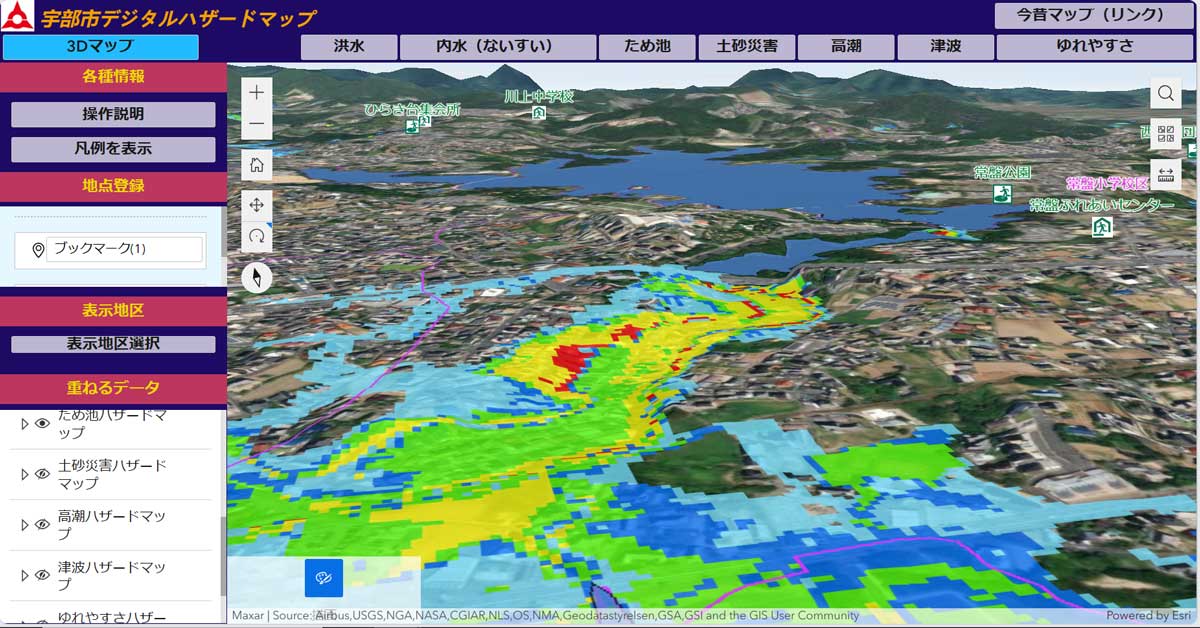Toggle visibility of ため池ハザードマップ layer
This screenshot has width=1200, height=628.
click(42, 423)
